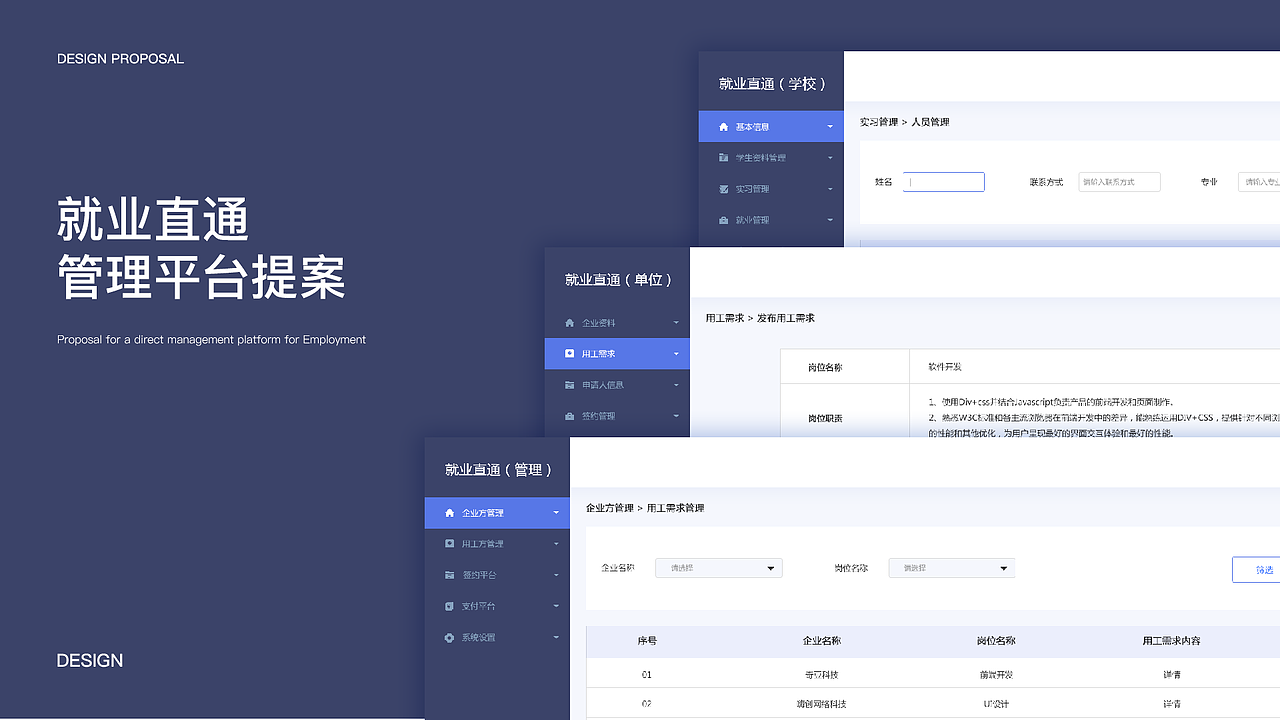Click the gear icon beside 系统设置
The width and height of the screenshot is (1280, 720).
450,637
